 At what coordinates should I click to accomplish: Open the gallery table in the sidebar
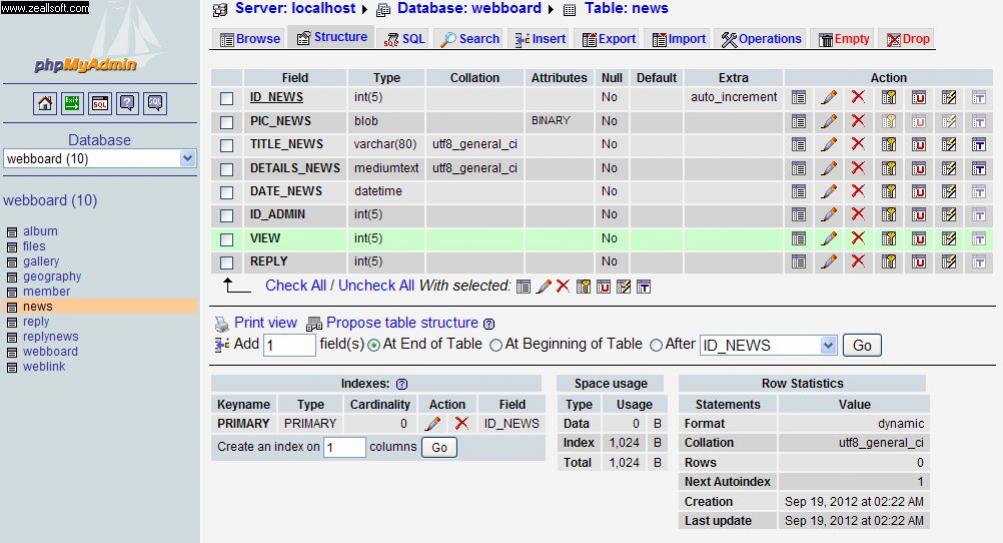(41, 262)
